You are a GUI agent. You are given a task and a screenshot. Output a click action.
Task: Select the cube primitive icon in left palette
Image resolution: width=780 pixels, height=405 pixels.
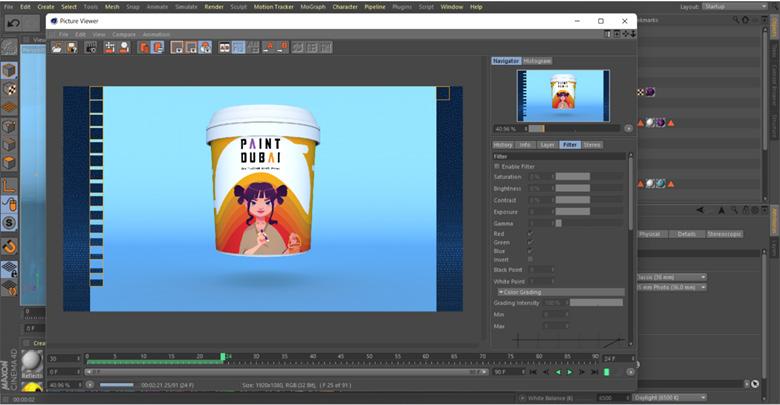click(9, 71)
